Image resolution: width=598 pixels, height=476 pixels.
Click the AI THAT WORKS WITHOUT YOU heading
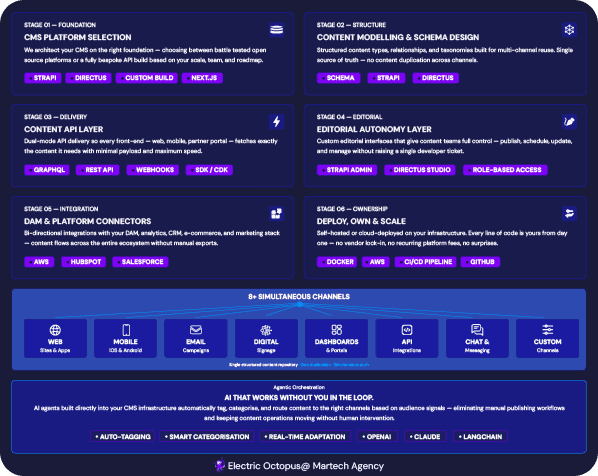tap(299, 397)
